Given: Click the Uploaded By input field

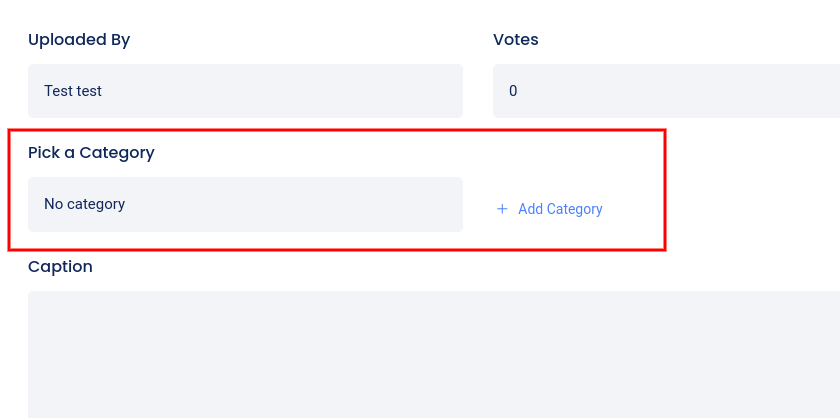Looking at the screenshot, I should coord(245,91).
